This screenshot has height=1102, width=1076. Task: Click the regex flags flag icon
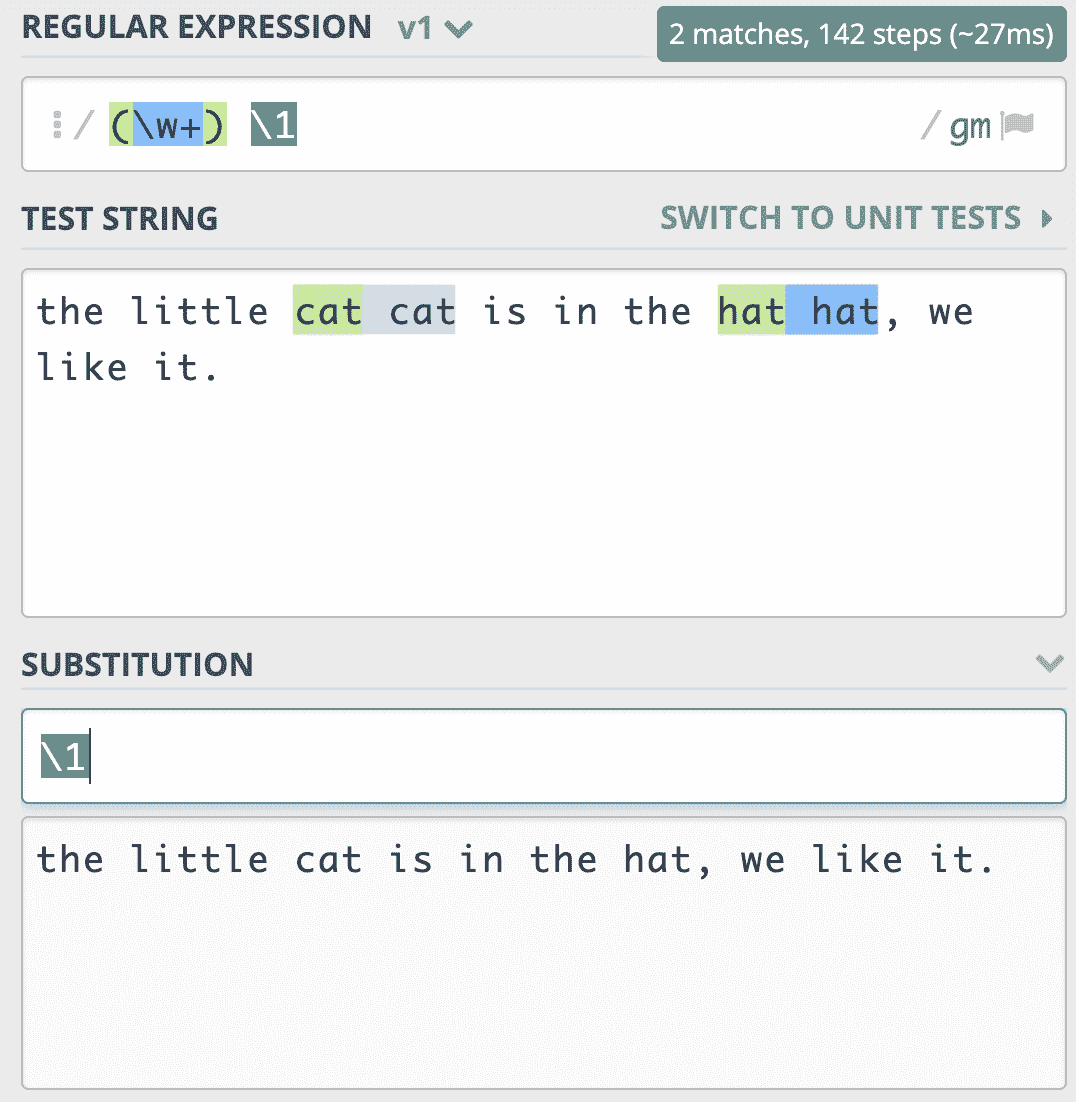tap(1018, 126)
